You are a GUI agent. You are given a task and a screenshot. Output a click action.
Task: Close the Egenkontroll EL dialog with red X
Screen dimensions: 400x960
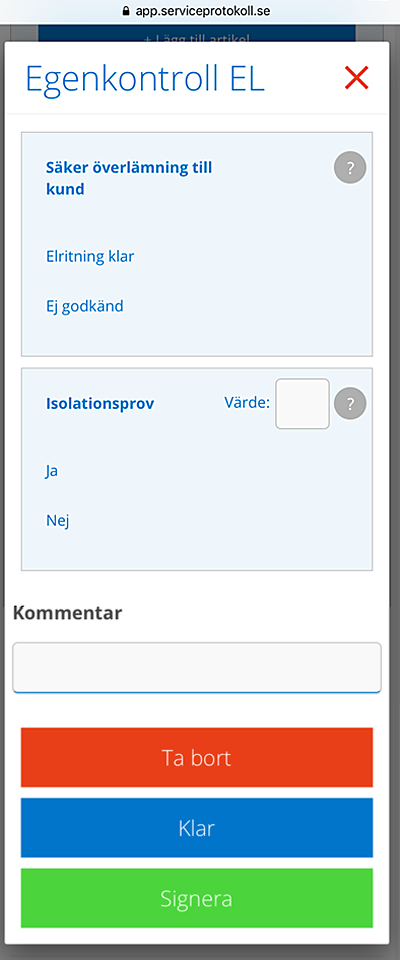[x=356, y=78]
